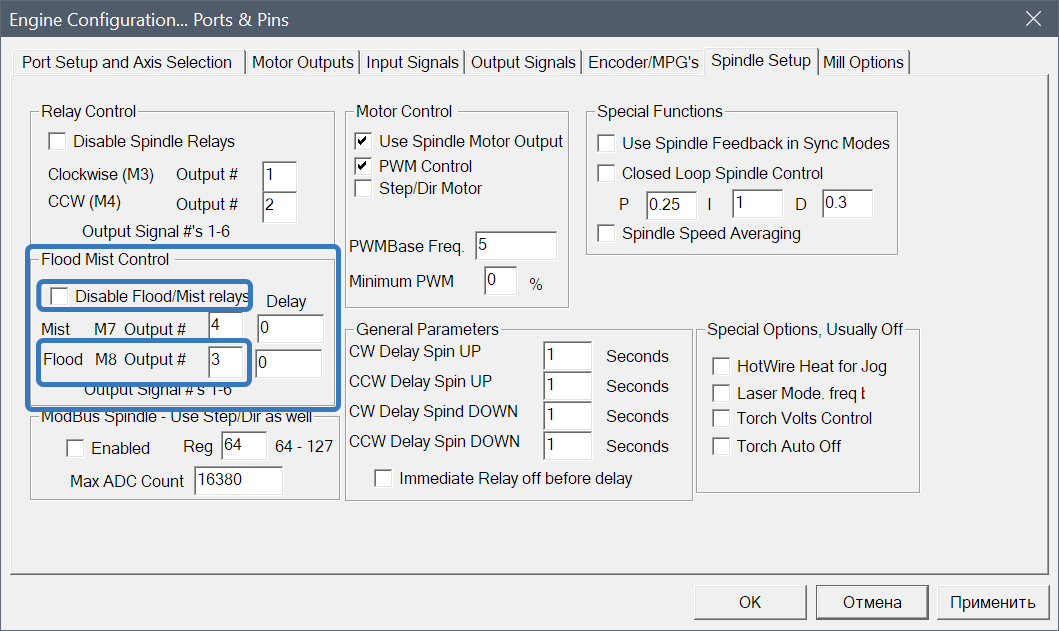Click the Max ADC Count field
The width and height of the screenshot is (1059, 631).
tap(238, 481)
